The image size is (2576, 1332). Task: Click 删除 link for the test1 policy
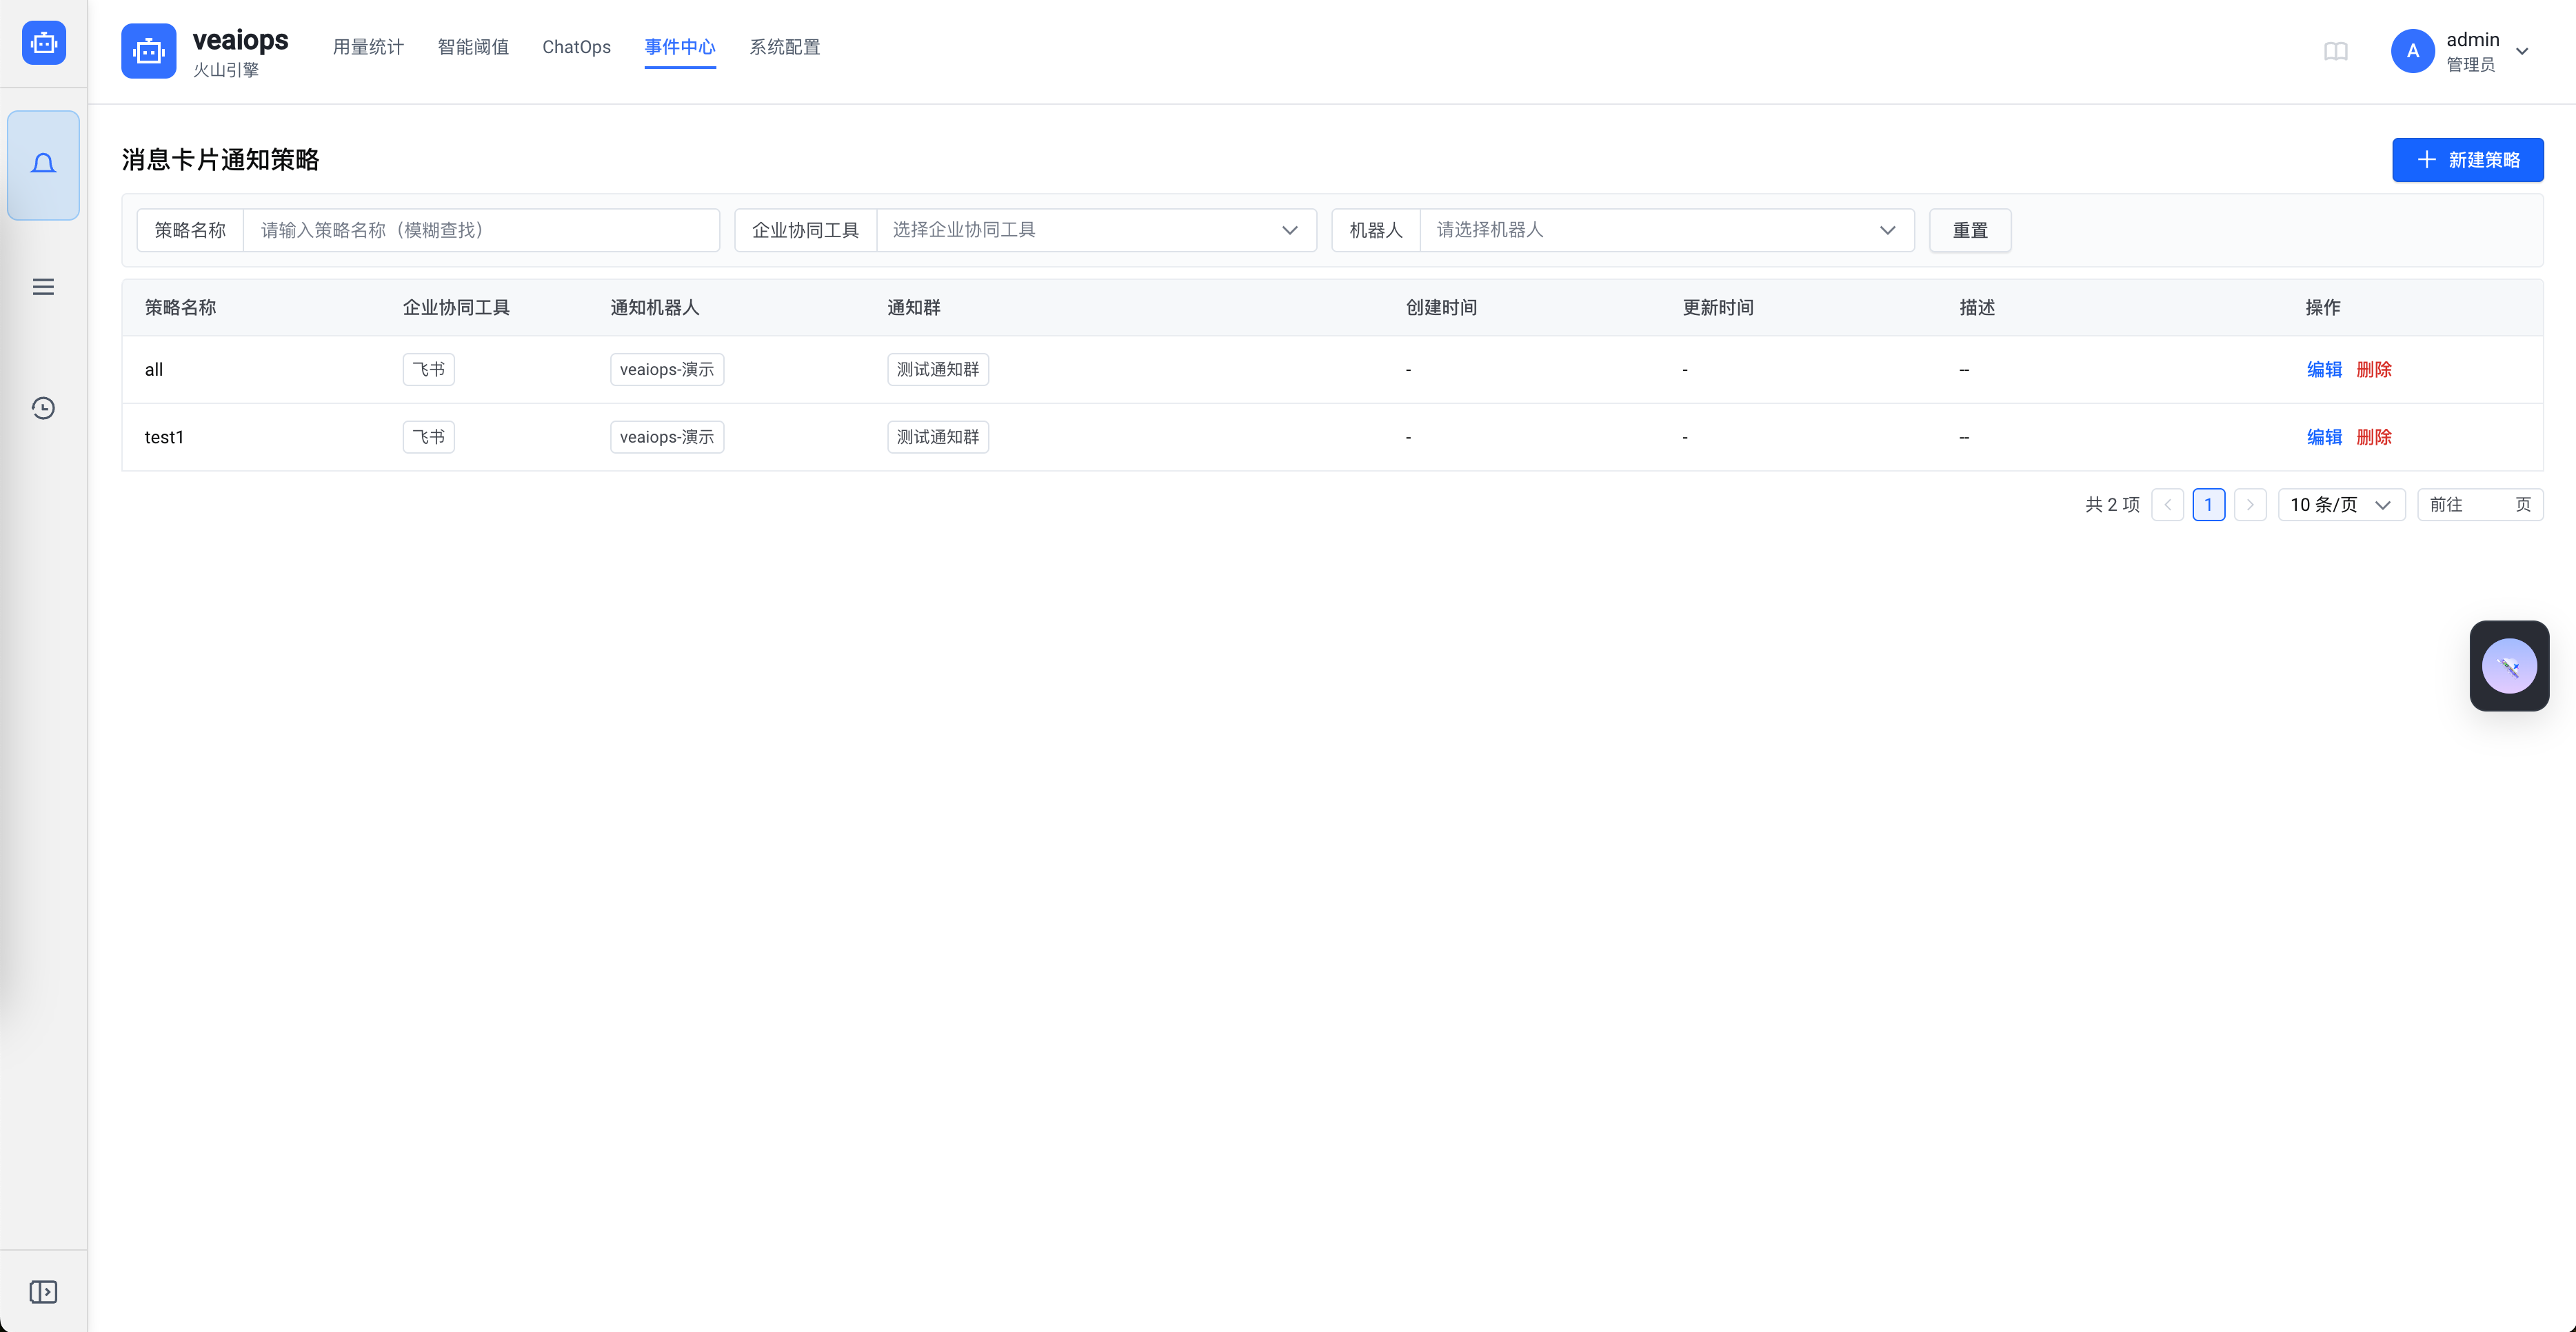click(2373, 437)
